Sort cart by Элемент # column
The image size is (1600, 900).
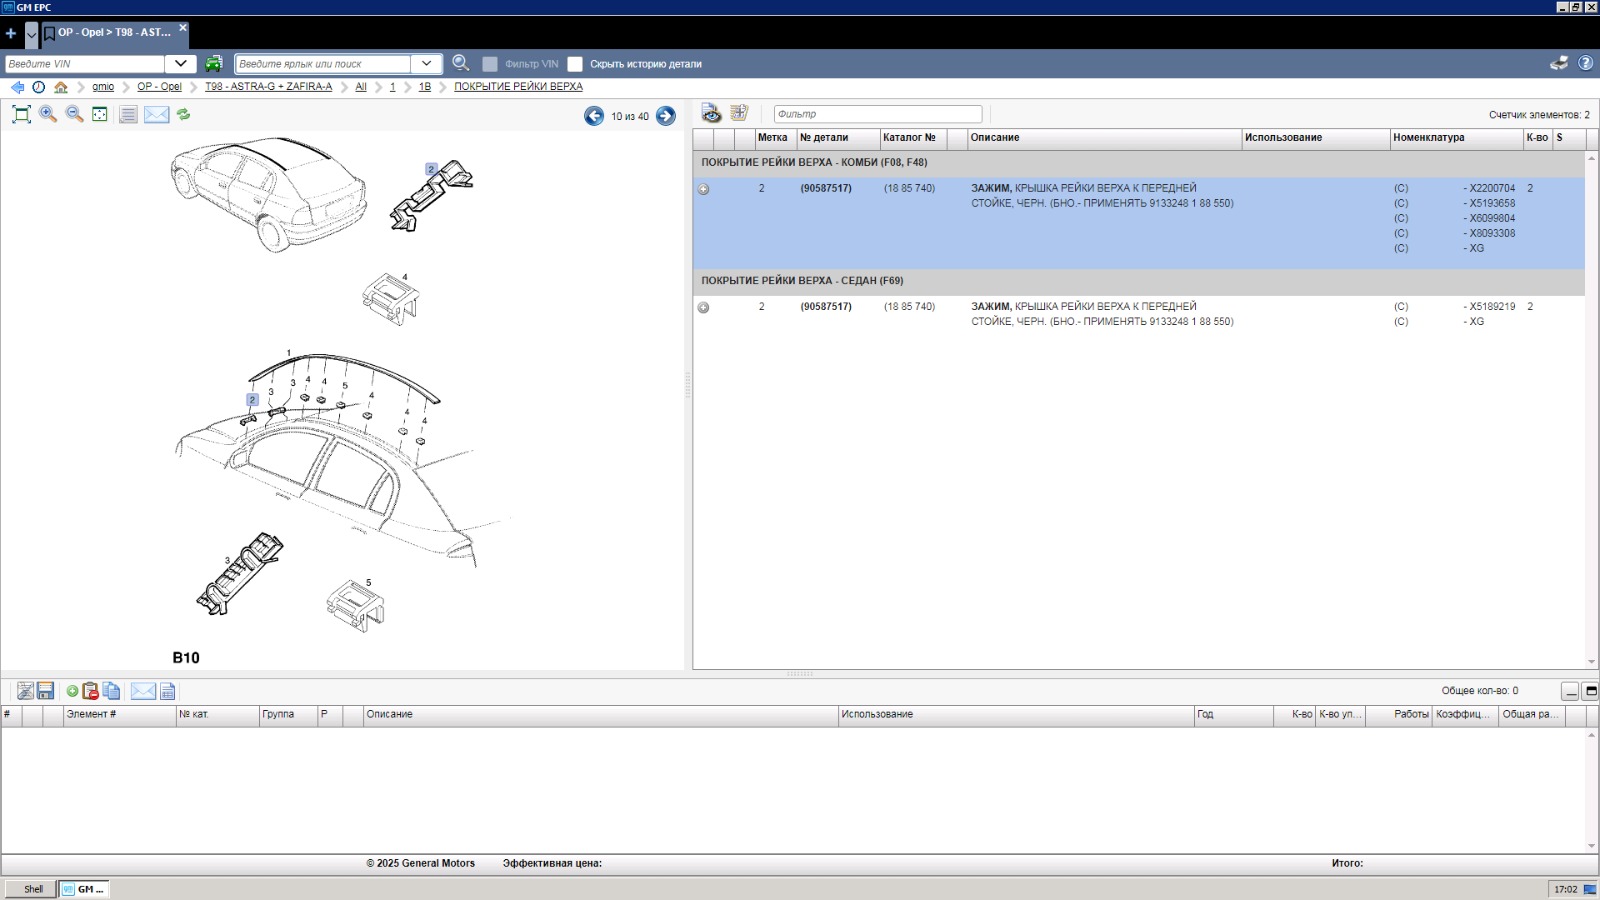[119, 714]
